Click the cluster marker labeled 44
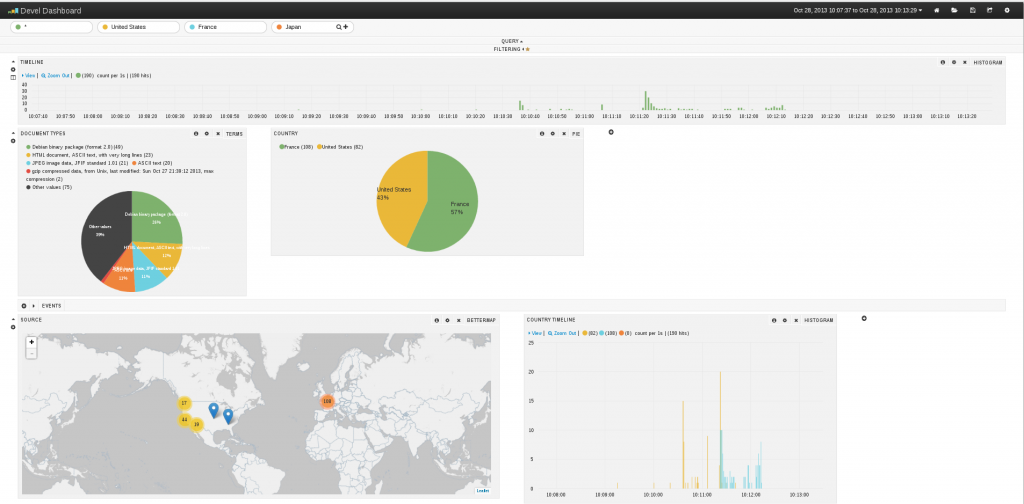 [185, 420]
